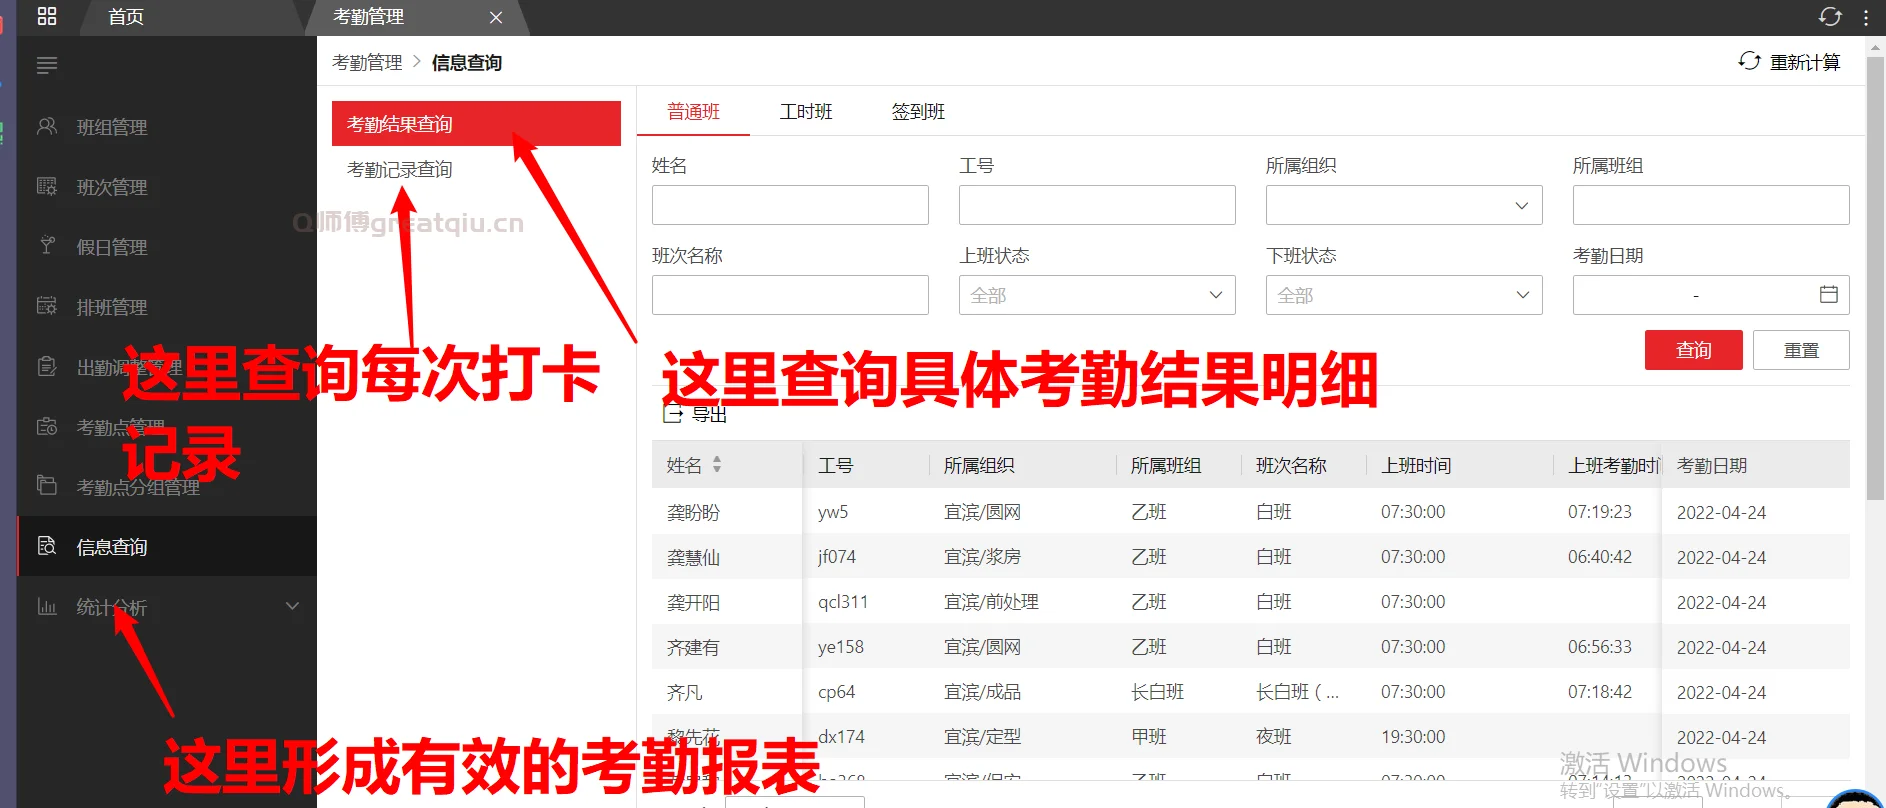Expand the 上班状态 dropdown
Screen dimensions: 1886x808
coord(1096,295)
